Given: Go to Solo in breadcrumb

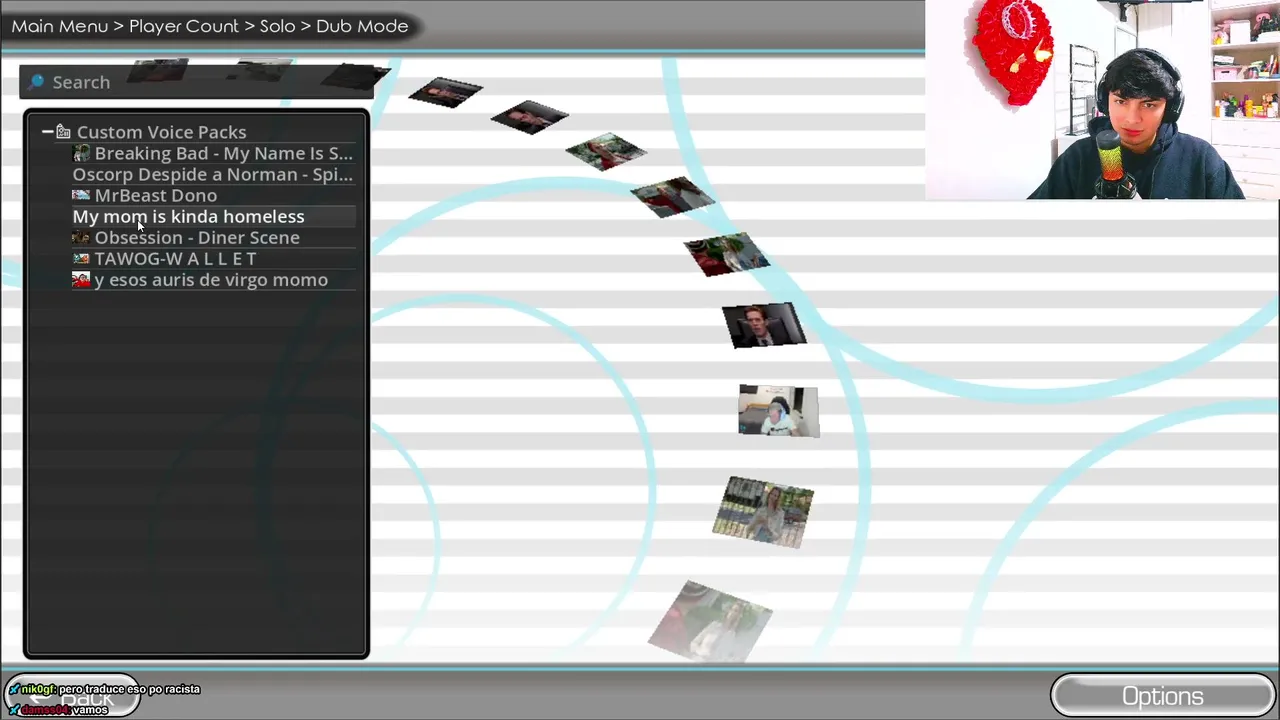Looking at the screenshot, I should tap(277, 26).
